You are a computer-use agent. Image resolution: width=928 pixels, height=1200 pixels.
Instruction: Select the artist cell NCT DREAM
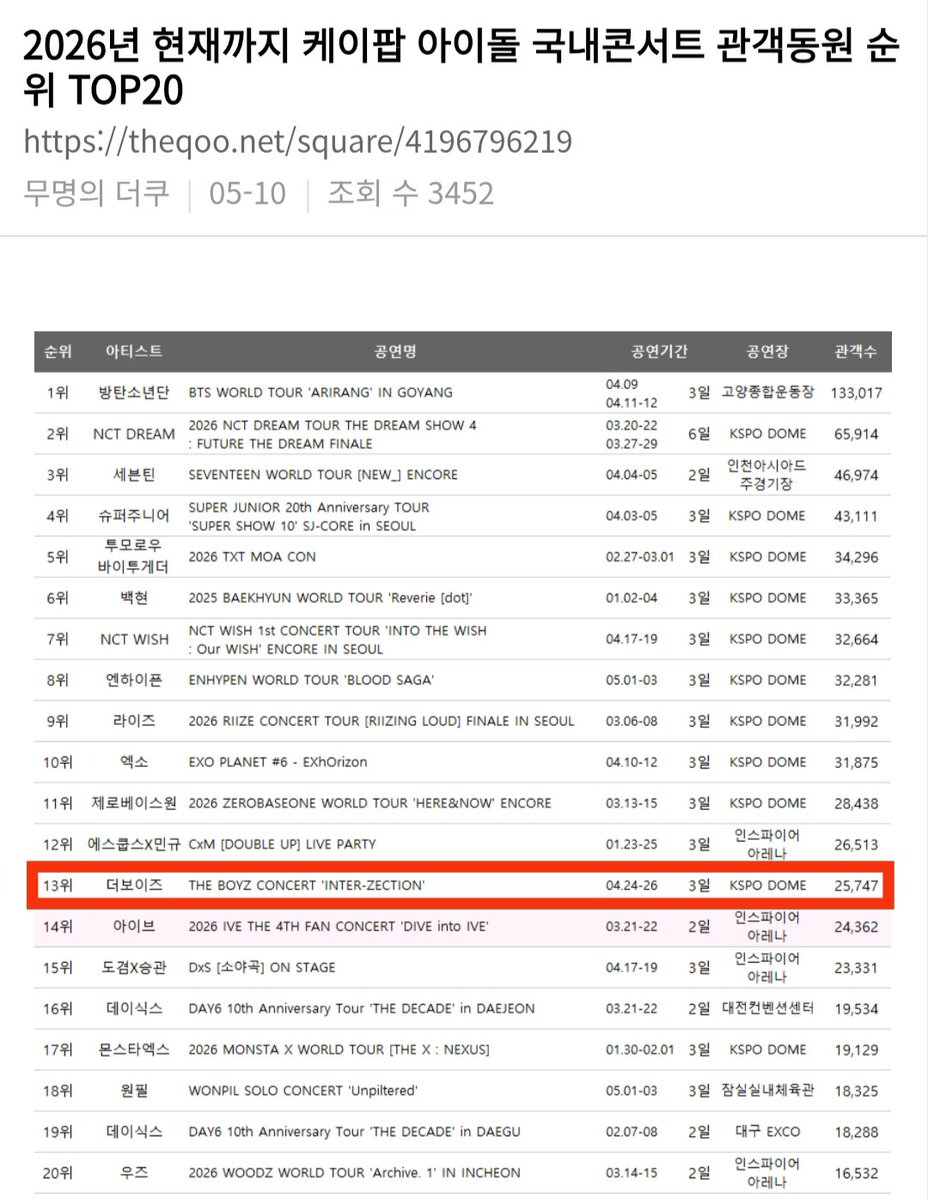pyautogui.click(x=134, y=434)
